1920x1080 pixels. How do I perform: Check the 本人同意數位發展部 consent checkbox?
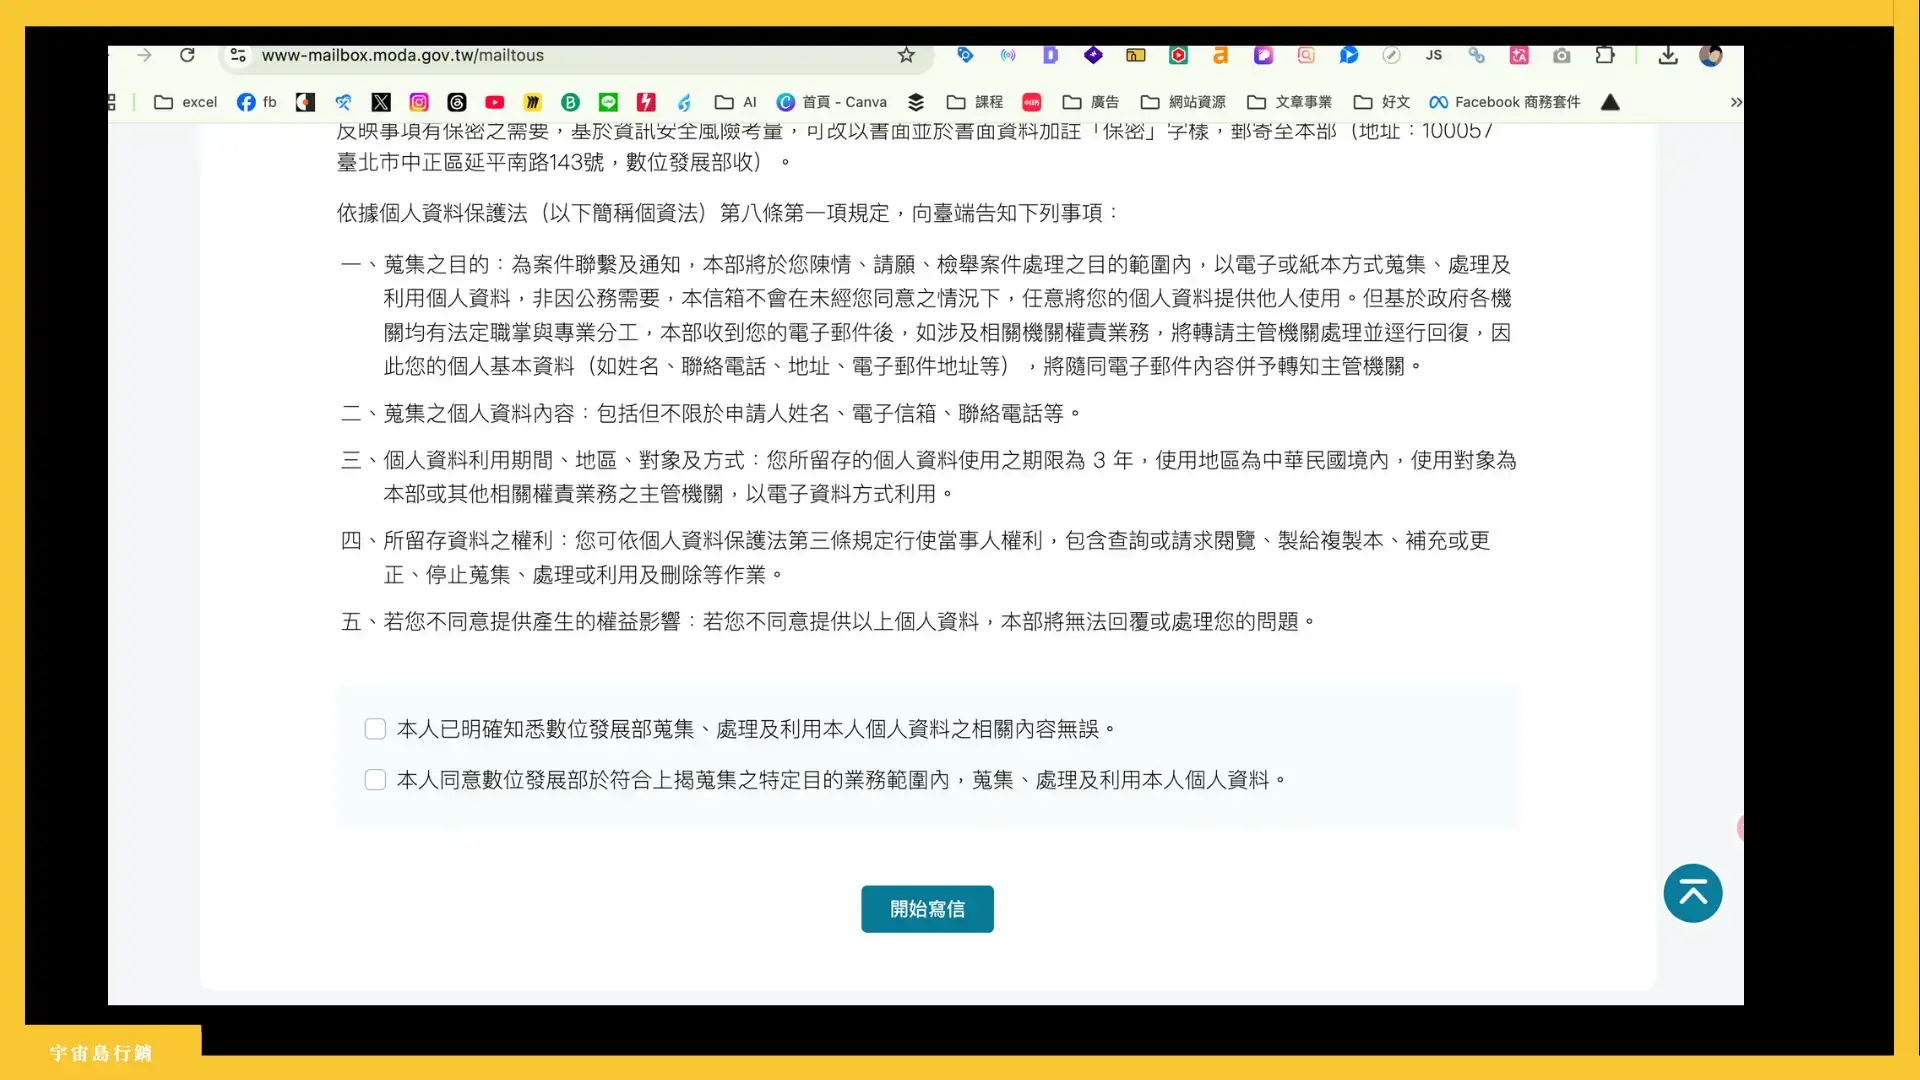click(x=375, y=780)
